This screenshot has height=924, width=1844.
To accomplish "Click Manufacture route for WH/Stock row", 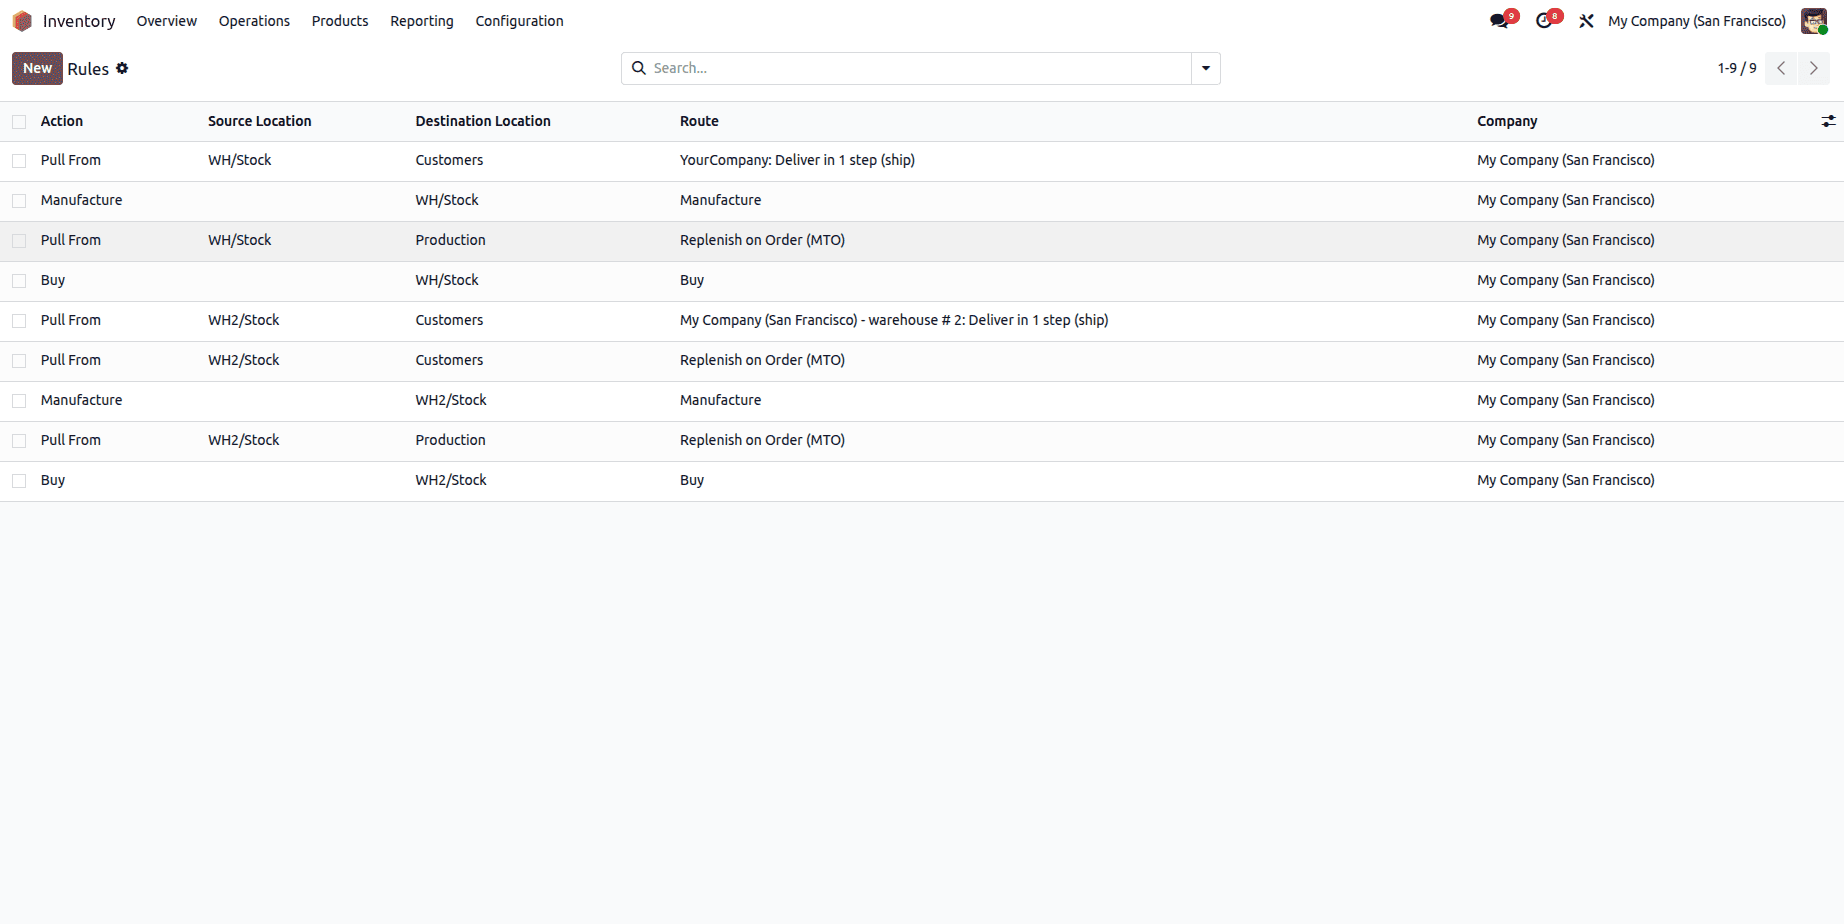I will click(x=720, y=200).
